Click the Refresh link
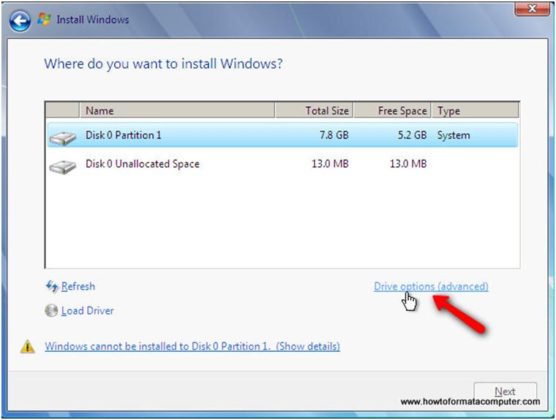This screenshot has width=556, height=420. (x=78, y=286)
